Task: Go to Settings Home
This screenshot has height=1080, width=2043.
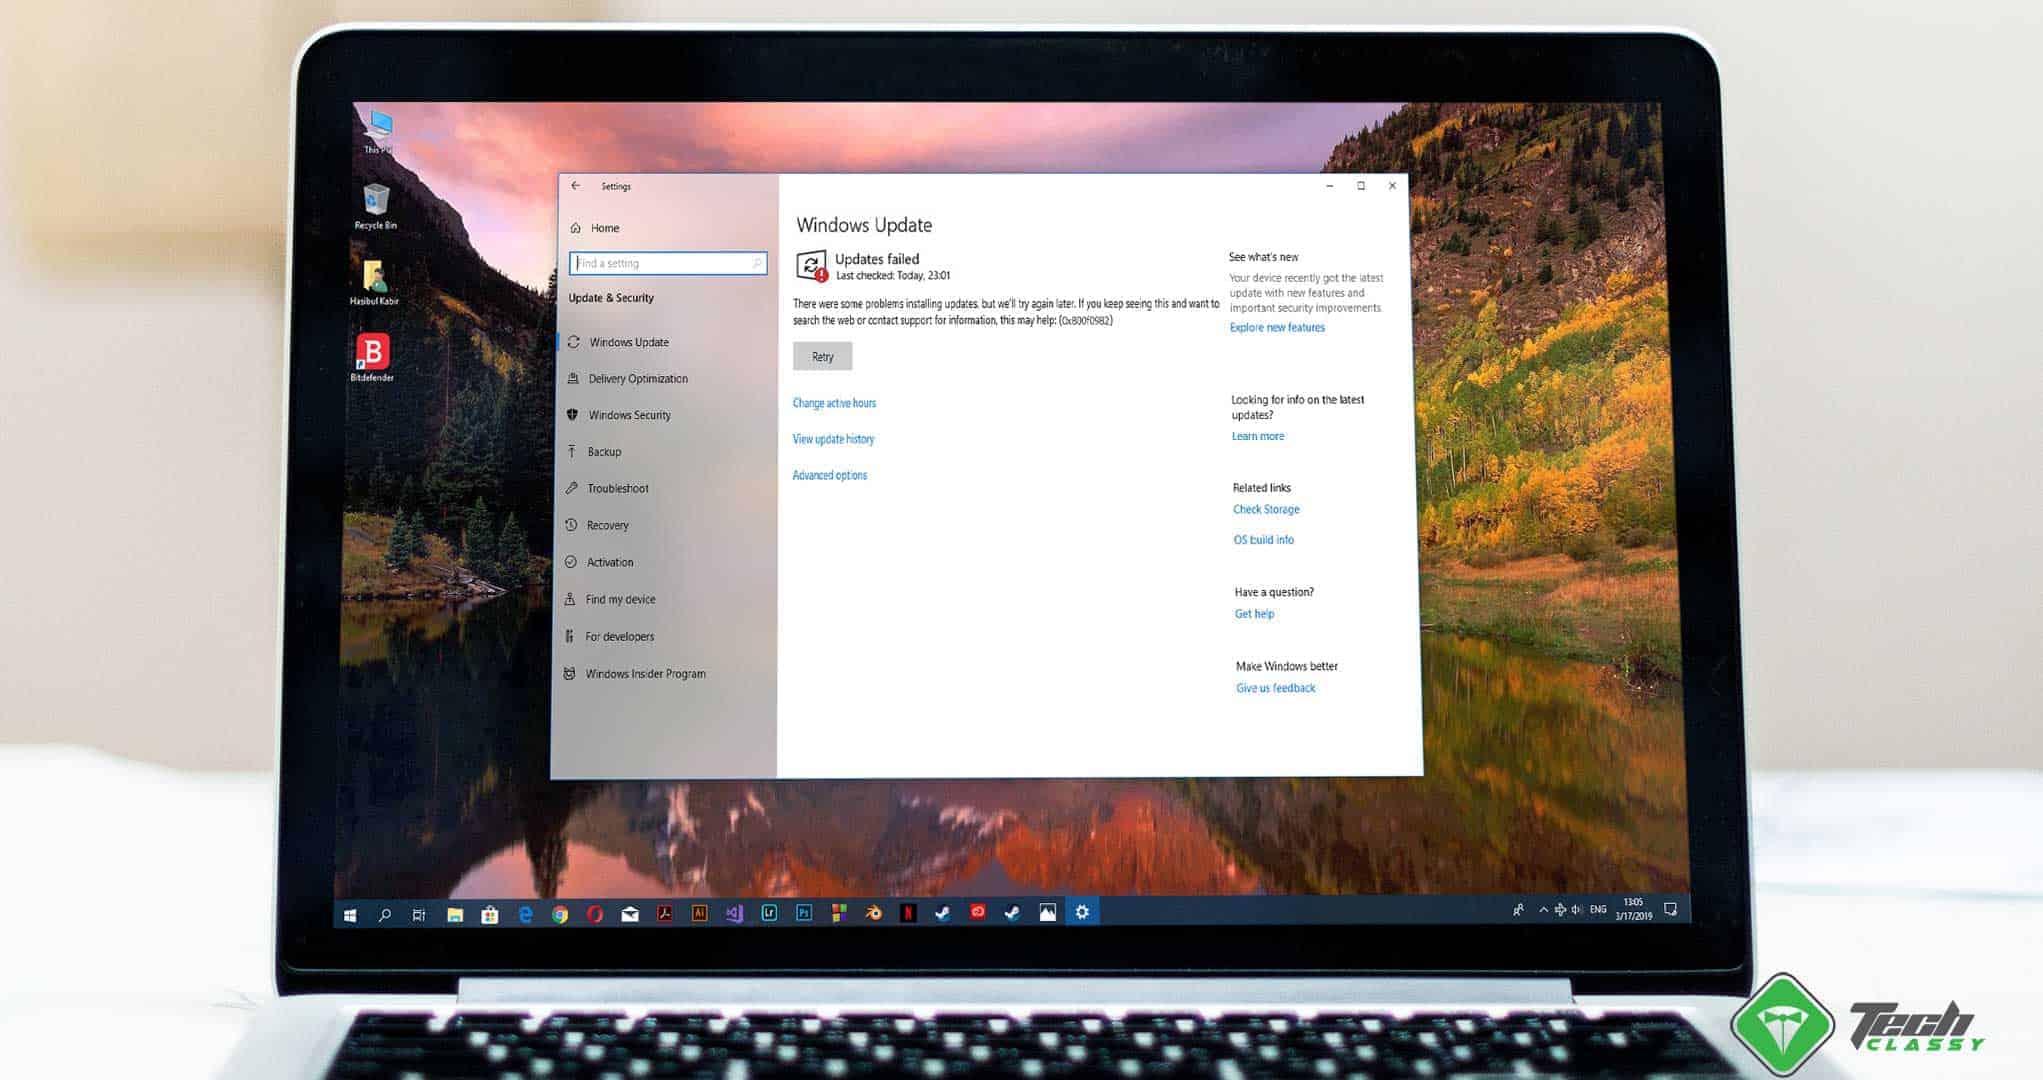Action: pyautogui.click(x=604, y=228)
